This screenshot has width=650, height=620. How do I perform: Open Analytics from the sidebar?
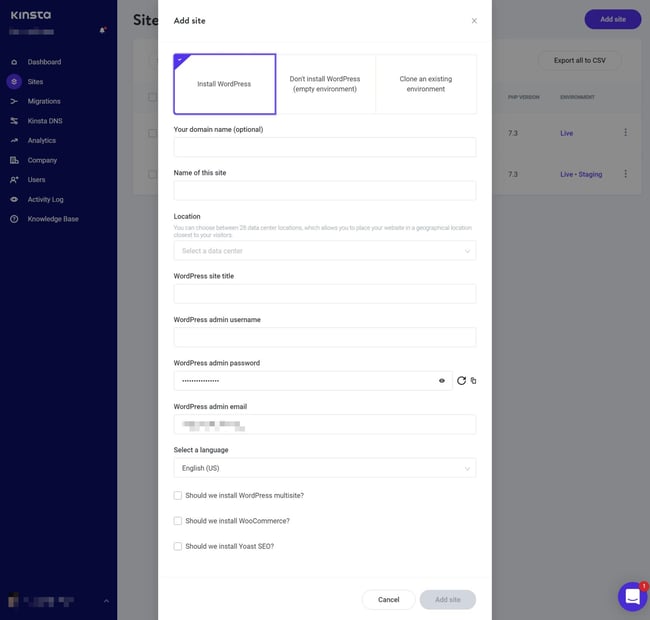click(x=42, y=141)
